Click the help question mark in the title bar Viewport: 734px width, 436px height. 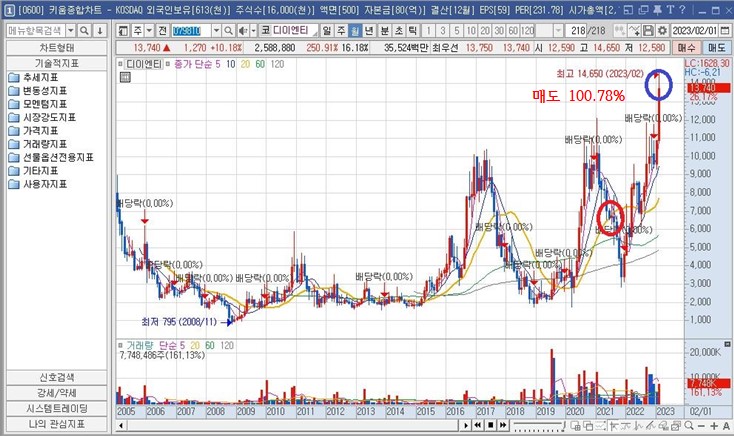682,9
